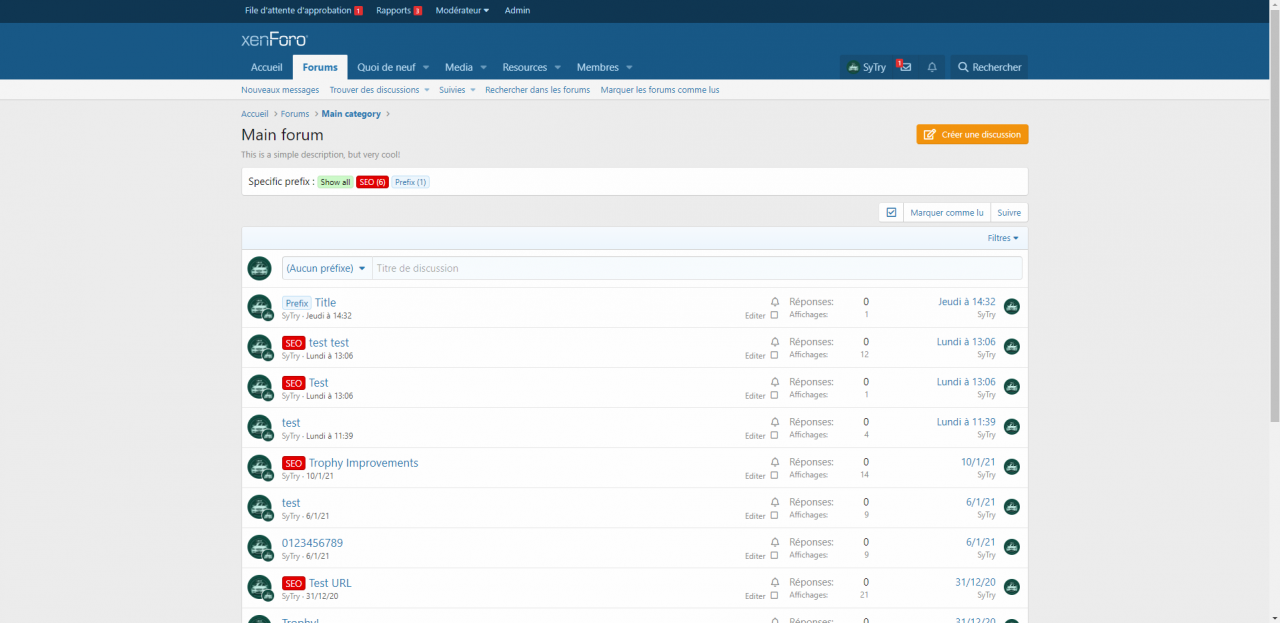The height and width of the screenshot is (623, 1280).
Task: Open the '(Aucun préfixe)' prefix selector
Action: [x=326, y=268]
